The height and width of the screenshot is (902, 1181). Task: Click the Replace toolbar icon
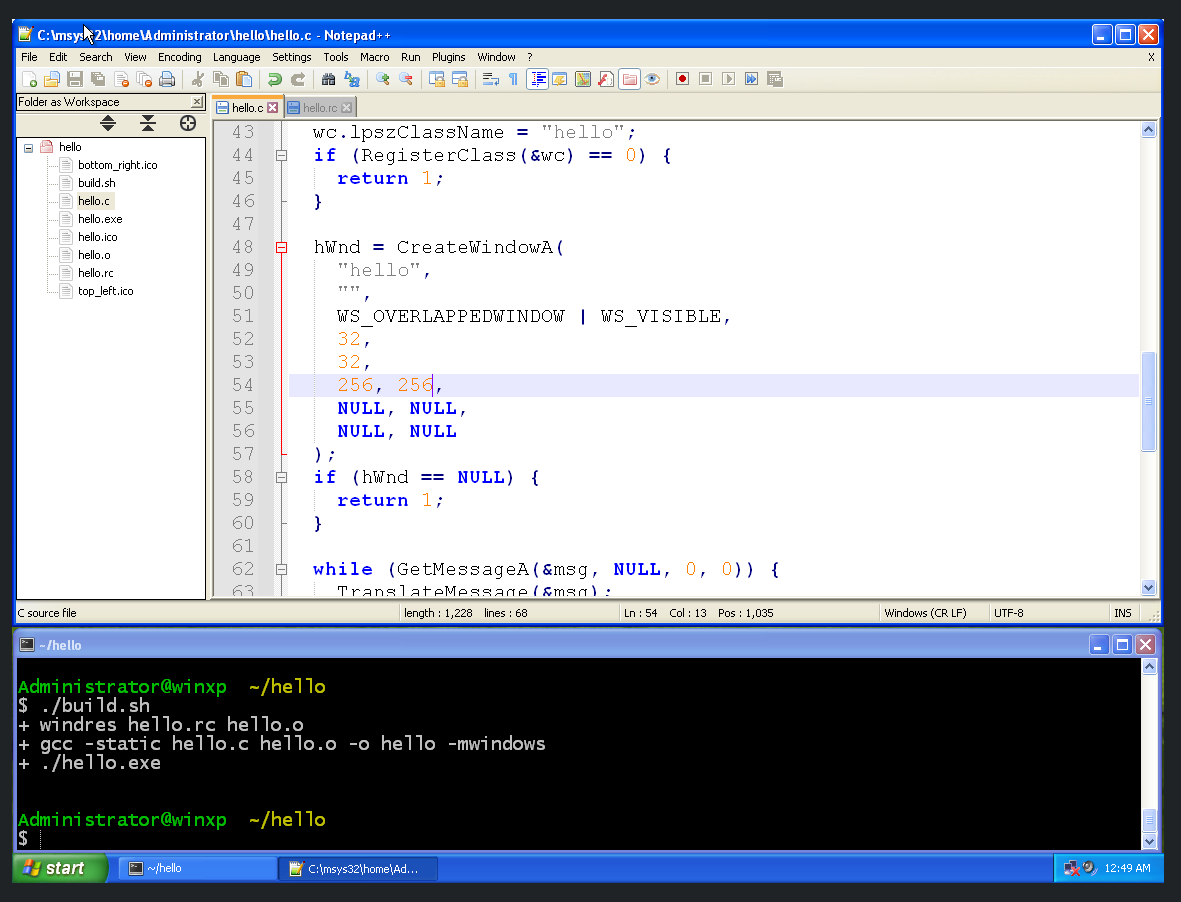coord(352,79)
